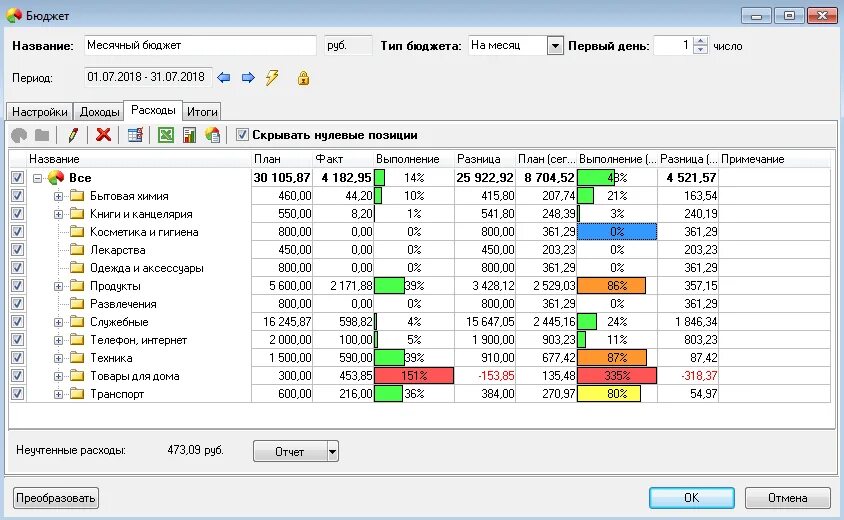Click the gray pie chart toolbar icon
This screenshot has width=844, height=520.
(19, 135)
